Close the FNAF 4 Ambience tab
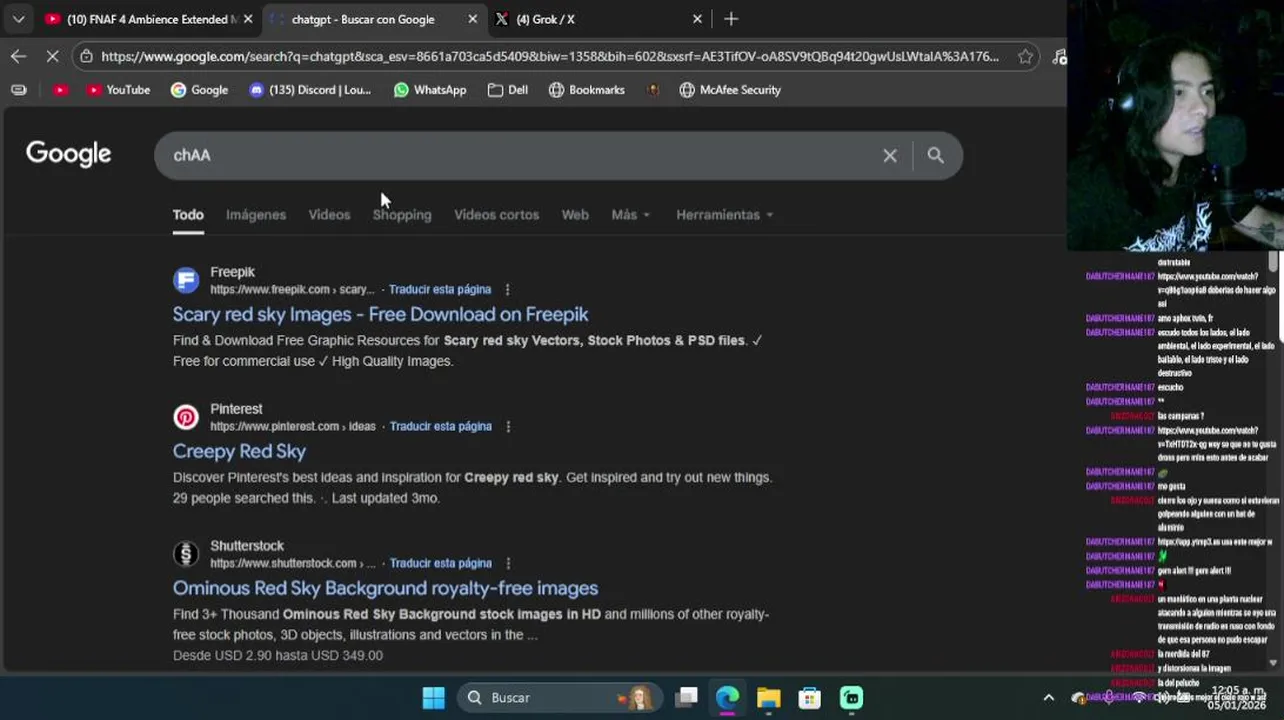This screenshot has width=1284, height=720. (x=248, y=19)
